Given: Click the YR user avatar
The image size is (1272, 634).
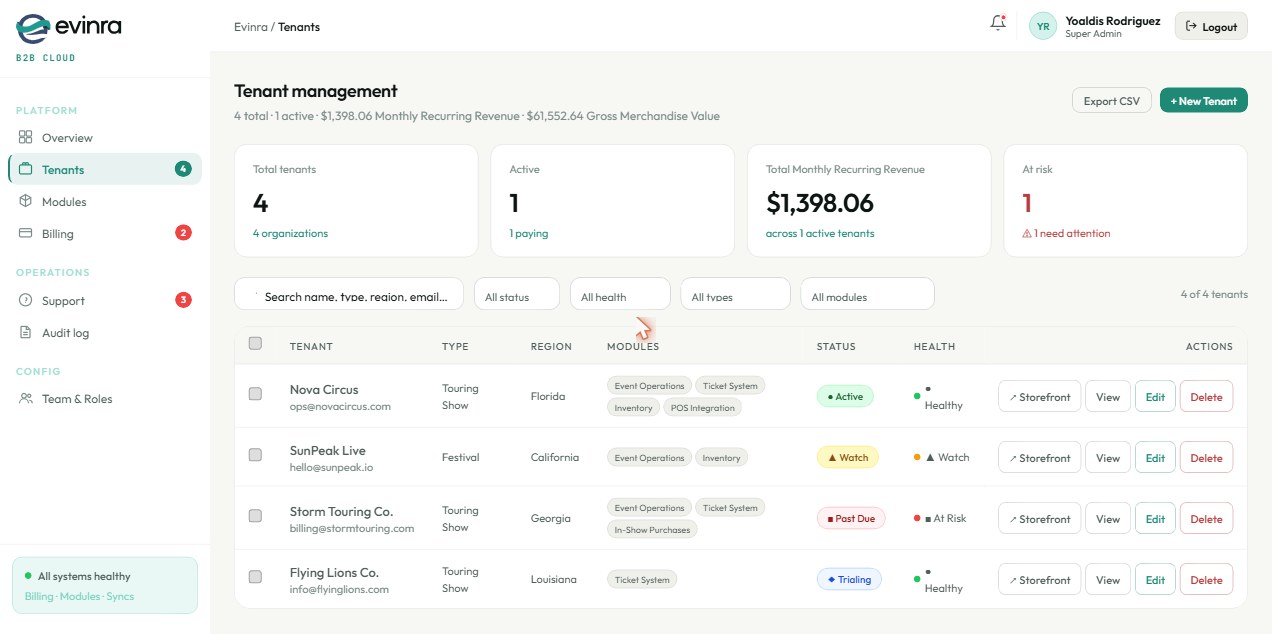Looking at the screenshot, I should pyautogui.click(x=1043, y=27).
